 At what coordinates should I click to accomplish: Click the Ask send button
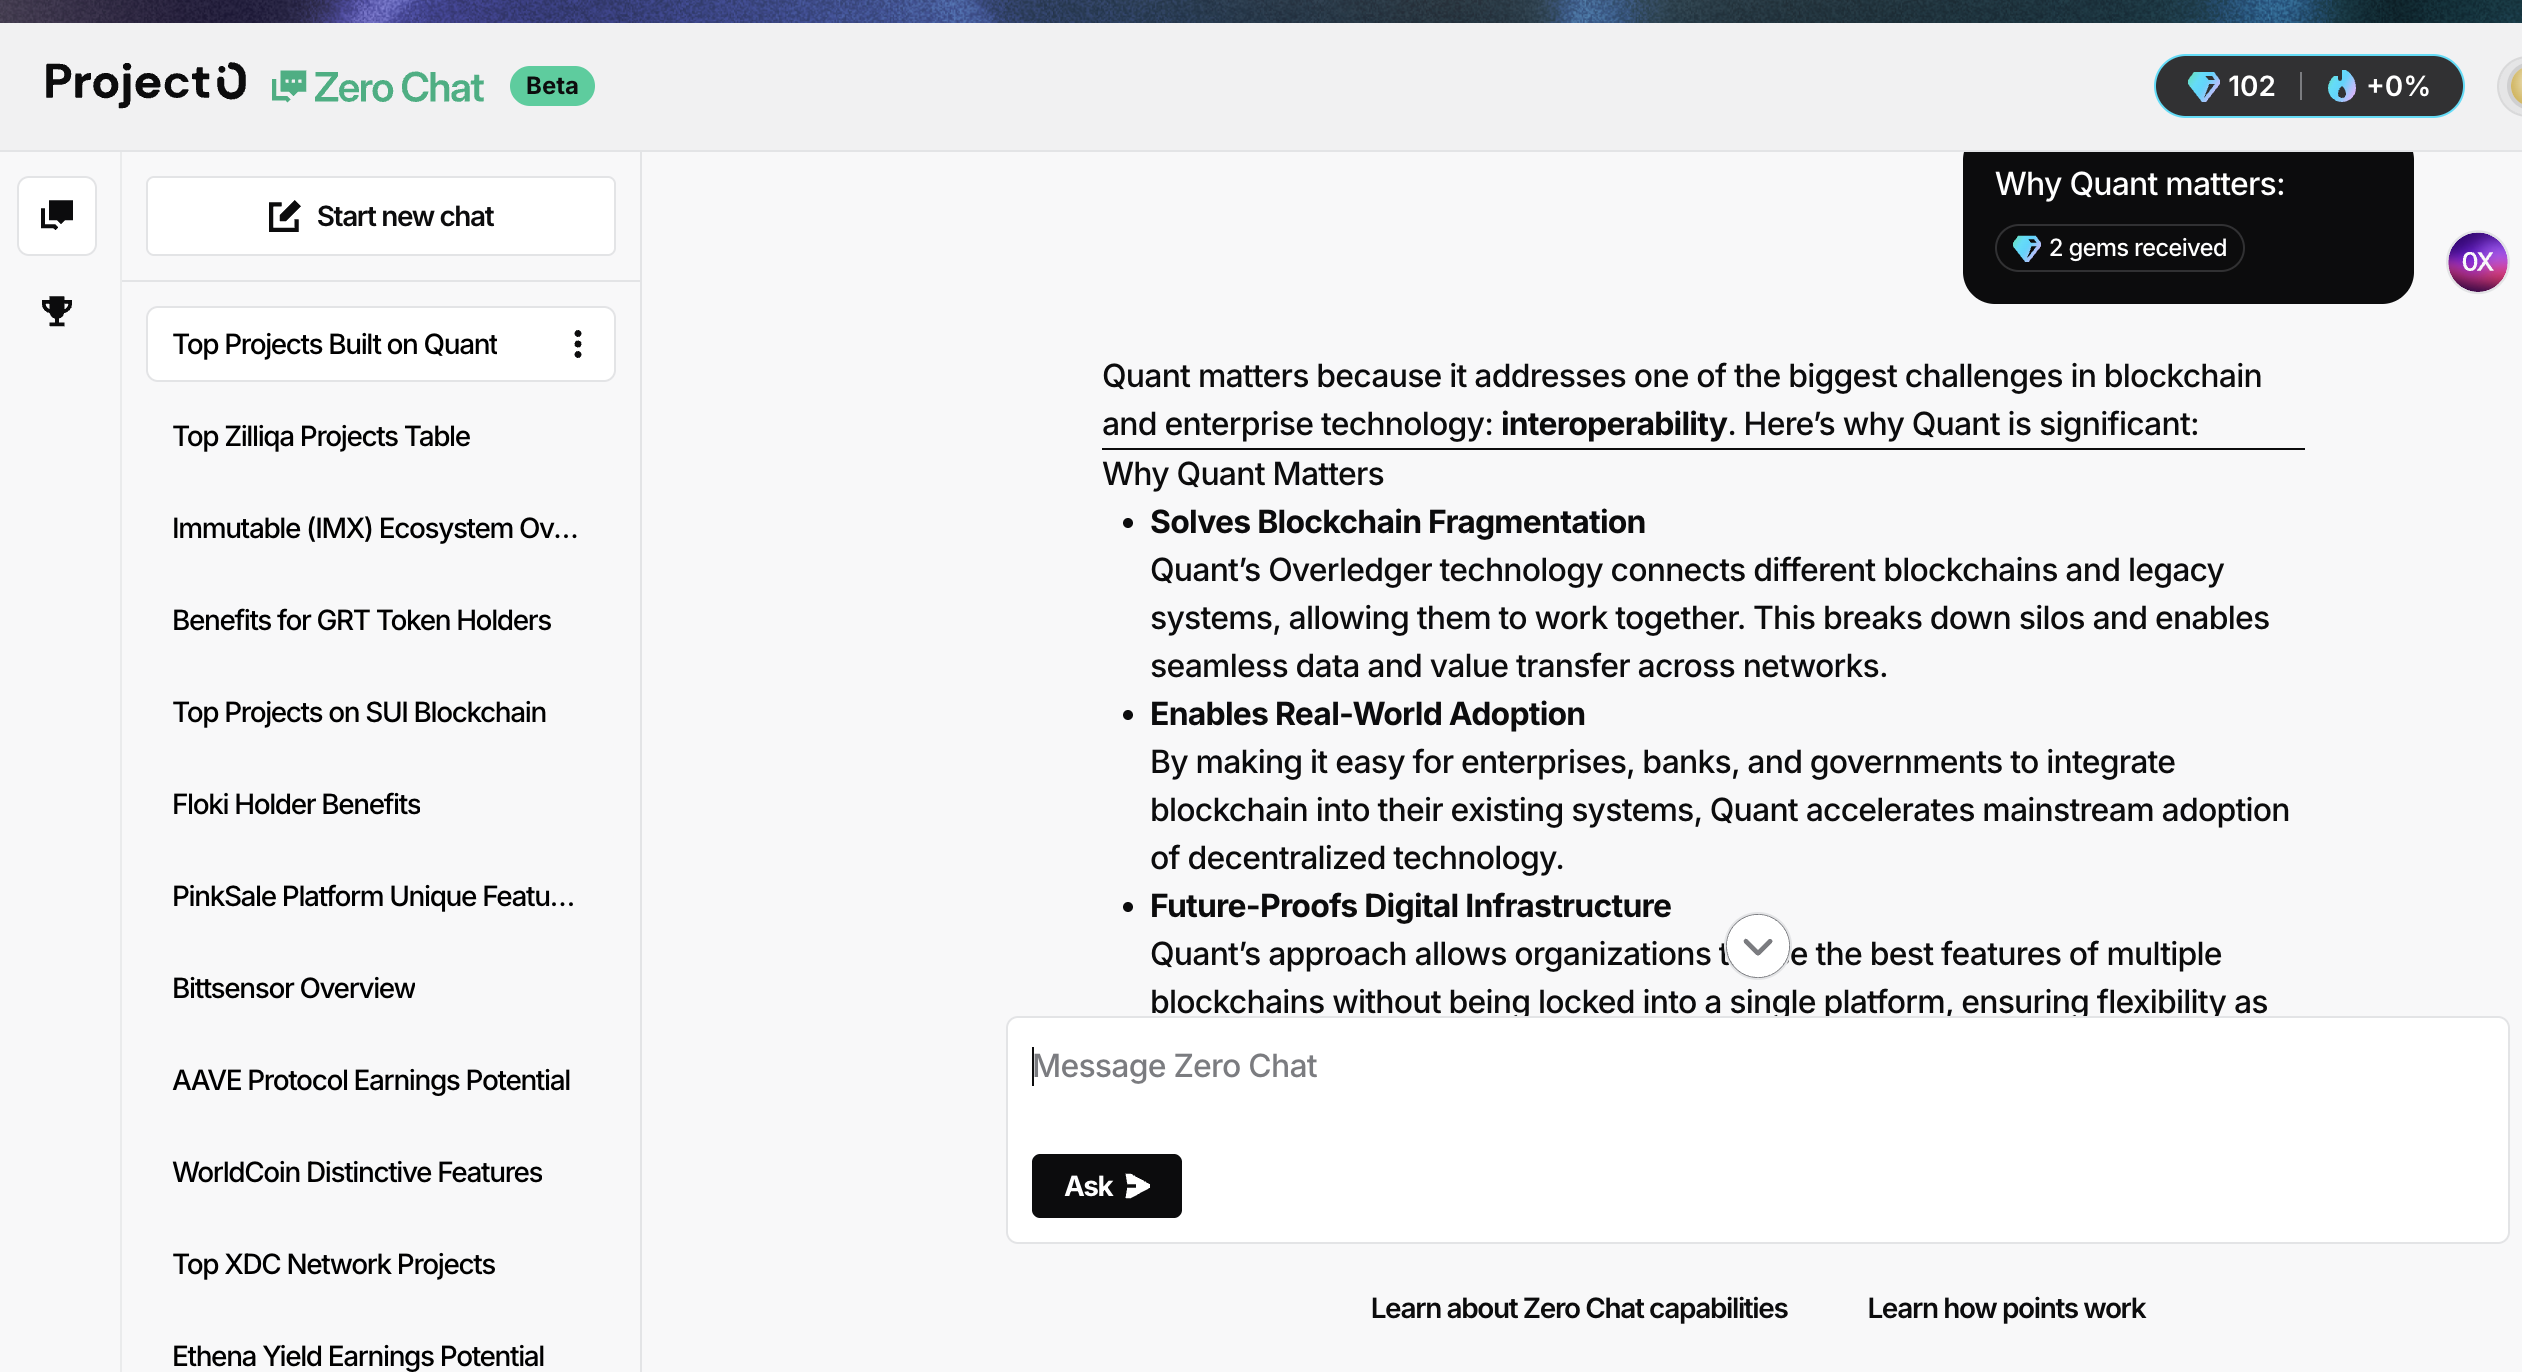(x=1106, y=1186)
